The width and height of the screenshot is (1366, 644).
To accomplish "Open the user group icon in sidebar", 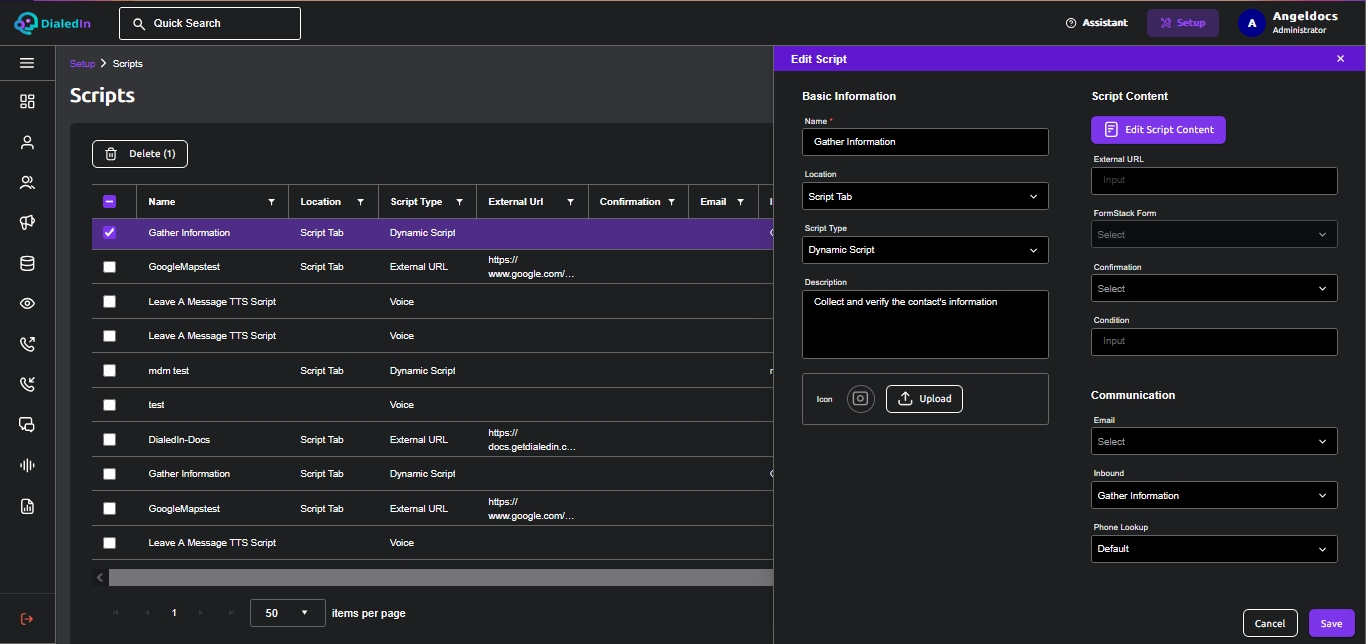I will point(27,183).
